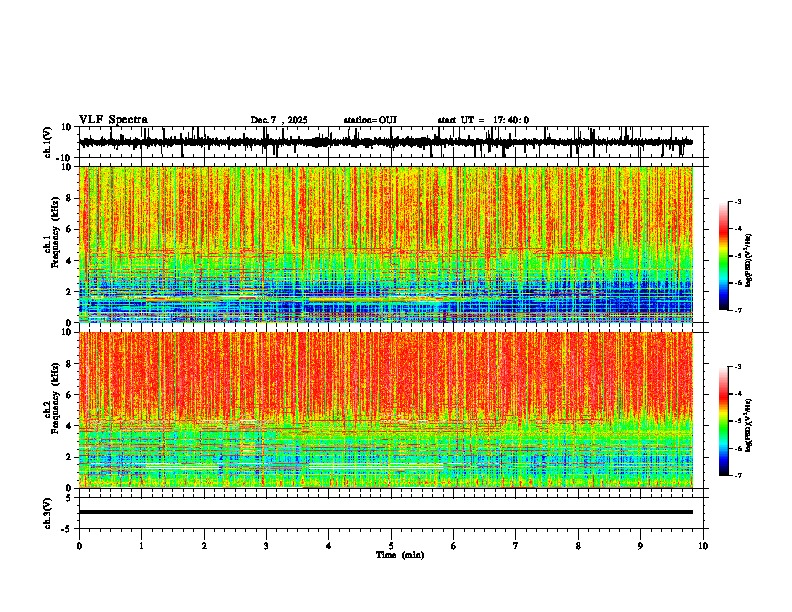Click the ch.1 spectrogram panel
The image size is (792, 612).
click(x=385, y=244)
